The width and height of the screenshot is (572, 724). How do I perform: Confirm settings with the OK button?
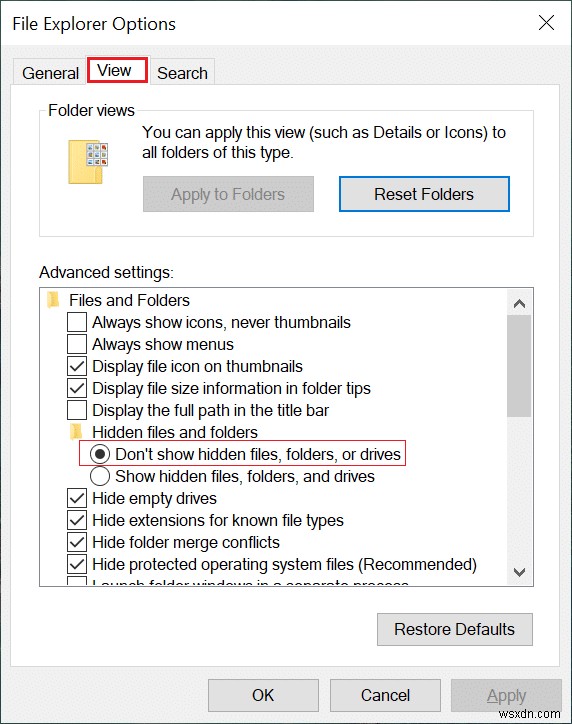click(x=263, y=695)
